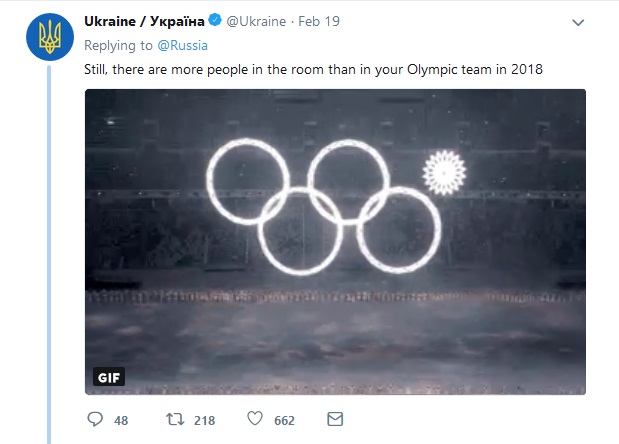
Task: Click the reply speech bubble icon
Action: [x=96, y=419]
